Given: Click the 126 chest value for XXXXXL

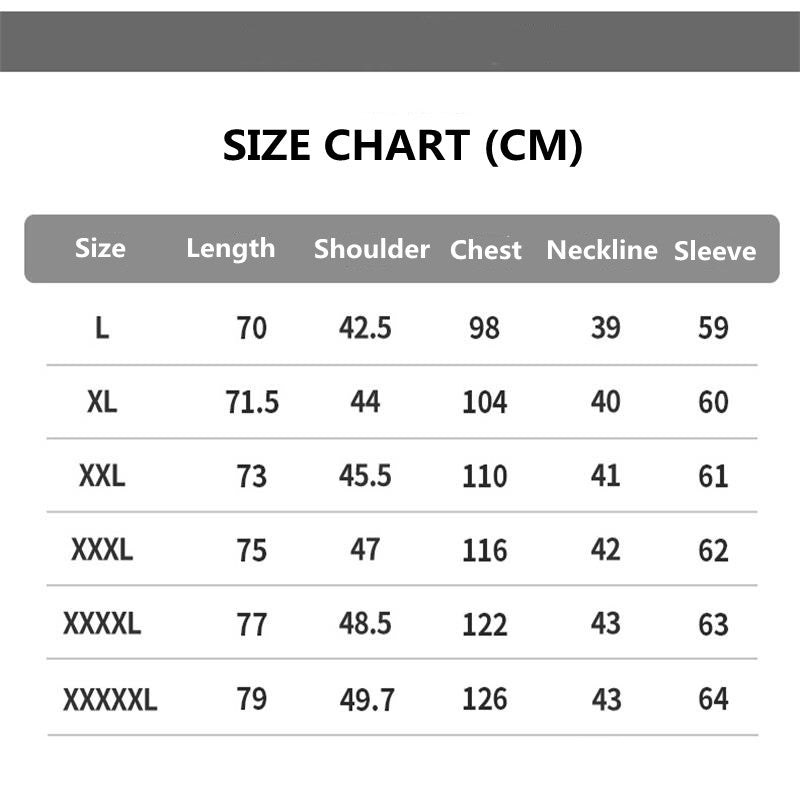Looking at the screenshot, I should click(x=485, y=699).
